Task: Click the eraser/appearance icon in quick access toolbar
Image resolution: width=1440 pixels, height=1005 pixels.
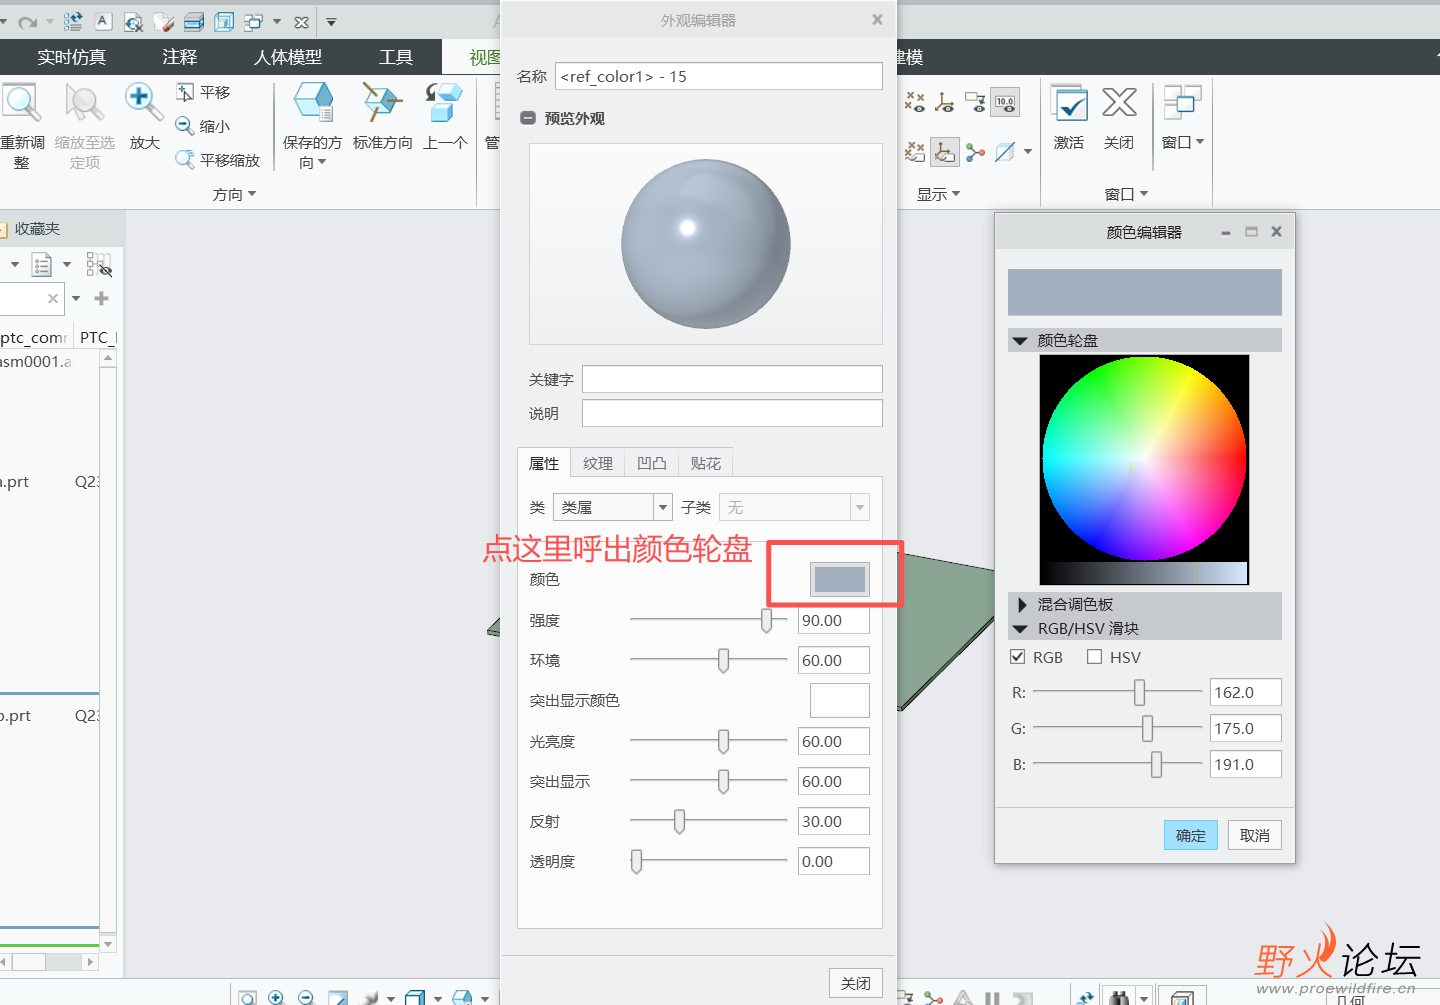Action: [x=164, y=22]
